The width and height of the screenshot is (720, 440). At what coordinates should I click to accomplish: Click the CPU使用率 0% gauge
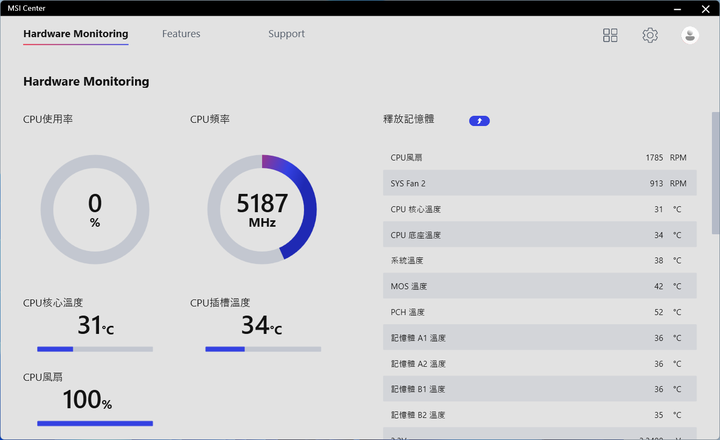pos(95,209)
